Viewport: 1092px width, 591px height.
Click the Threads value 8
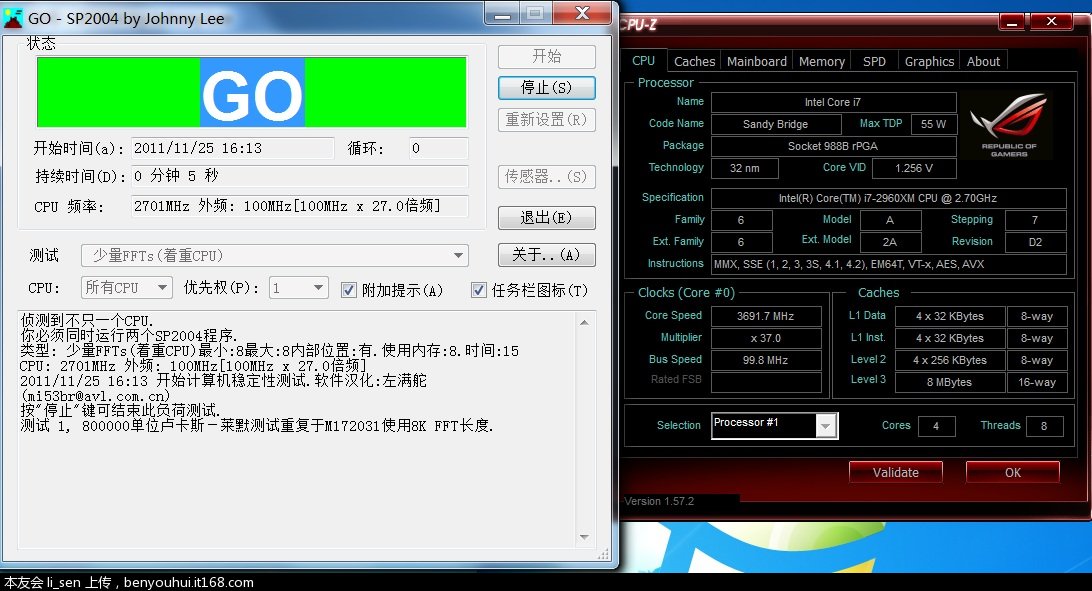tap(1044, 426)
